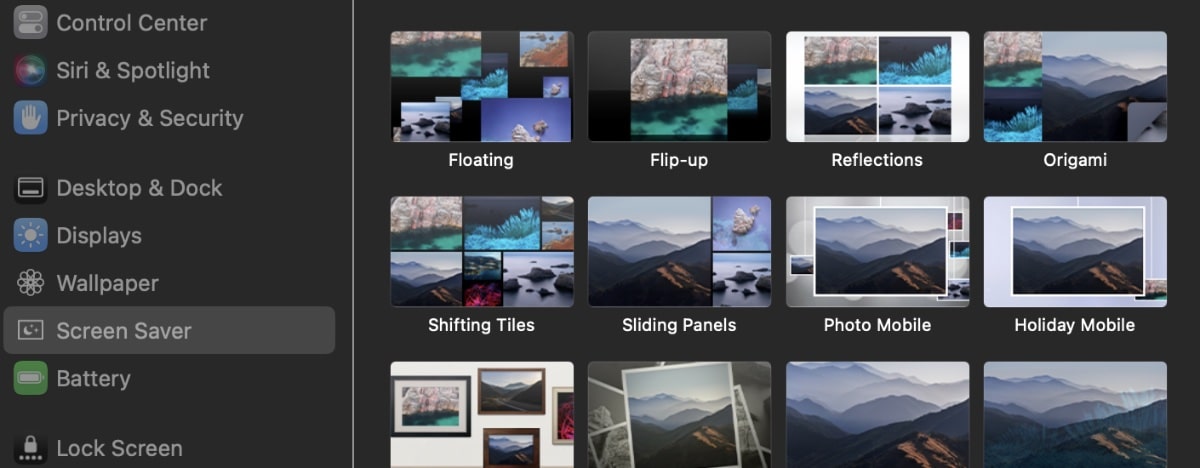The image size is (1200, 468).
Task: Click the Screen Saver sidebar icon
Action: click(30, 331)
